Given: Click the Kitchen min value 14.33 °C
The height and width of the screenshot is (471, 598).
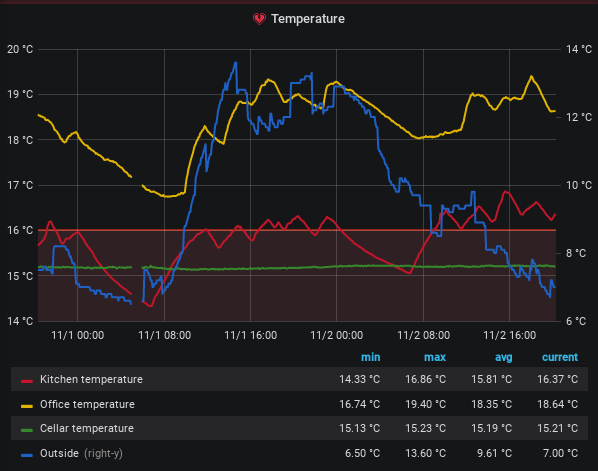Looking at the screenshot, I should (x=360, y=379).
